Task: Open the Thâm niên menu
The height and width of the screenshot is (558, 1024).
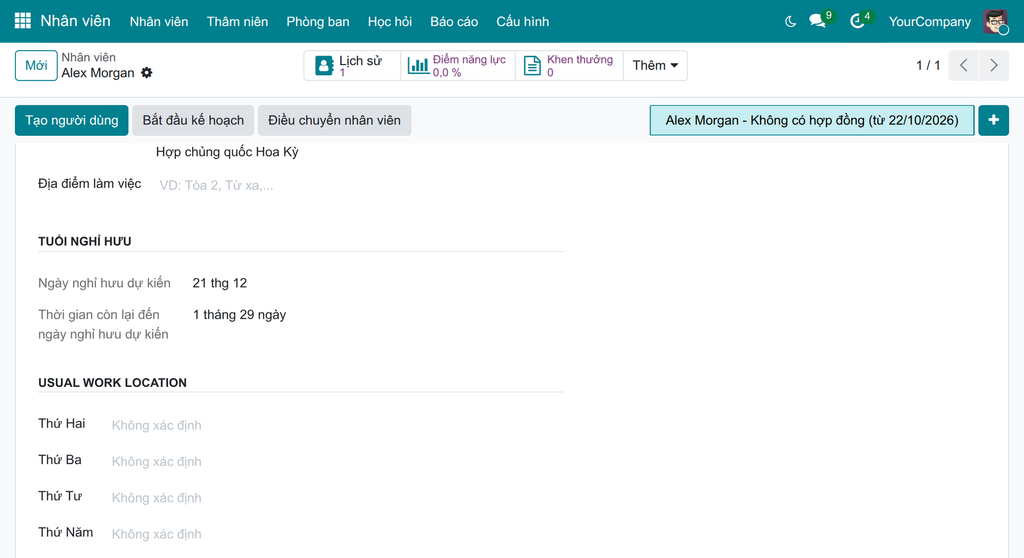Action: click(237, 22)
